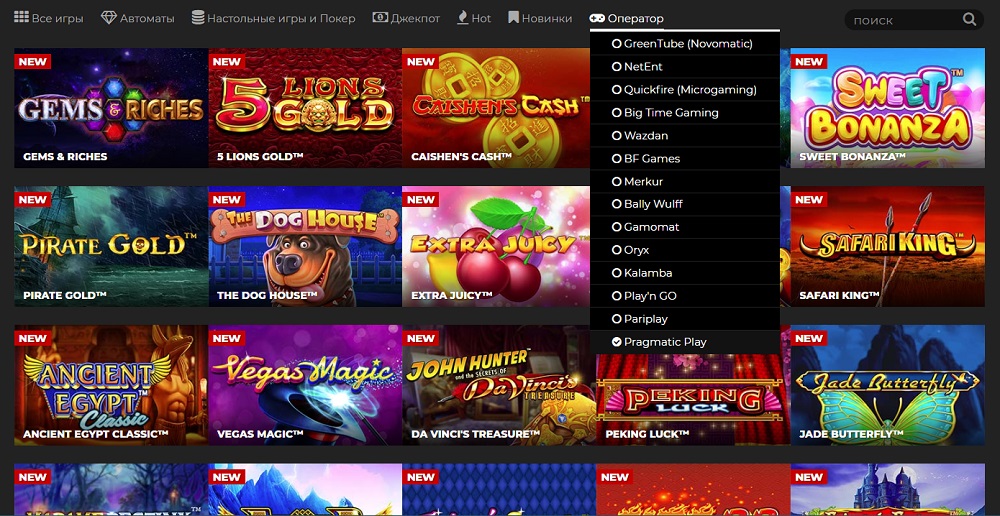
Task: Select Bally Wulff operator
Action: click(x=685, y=204)
